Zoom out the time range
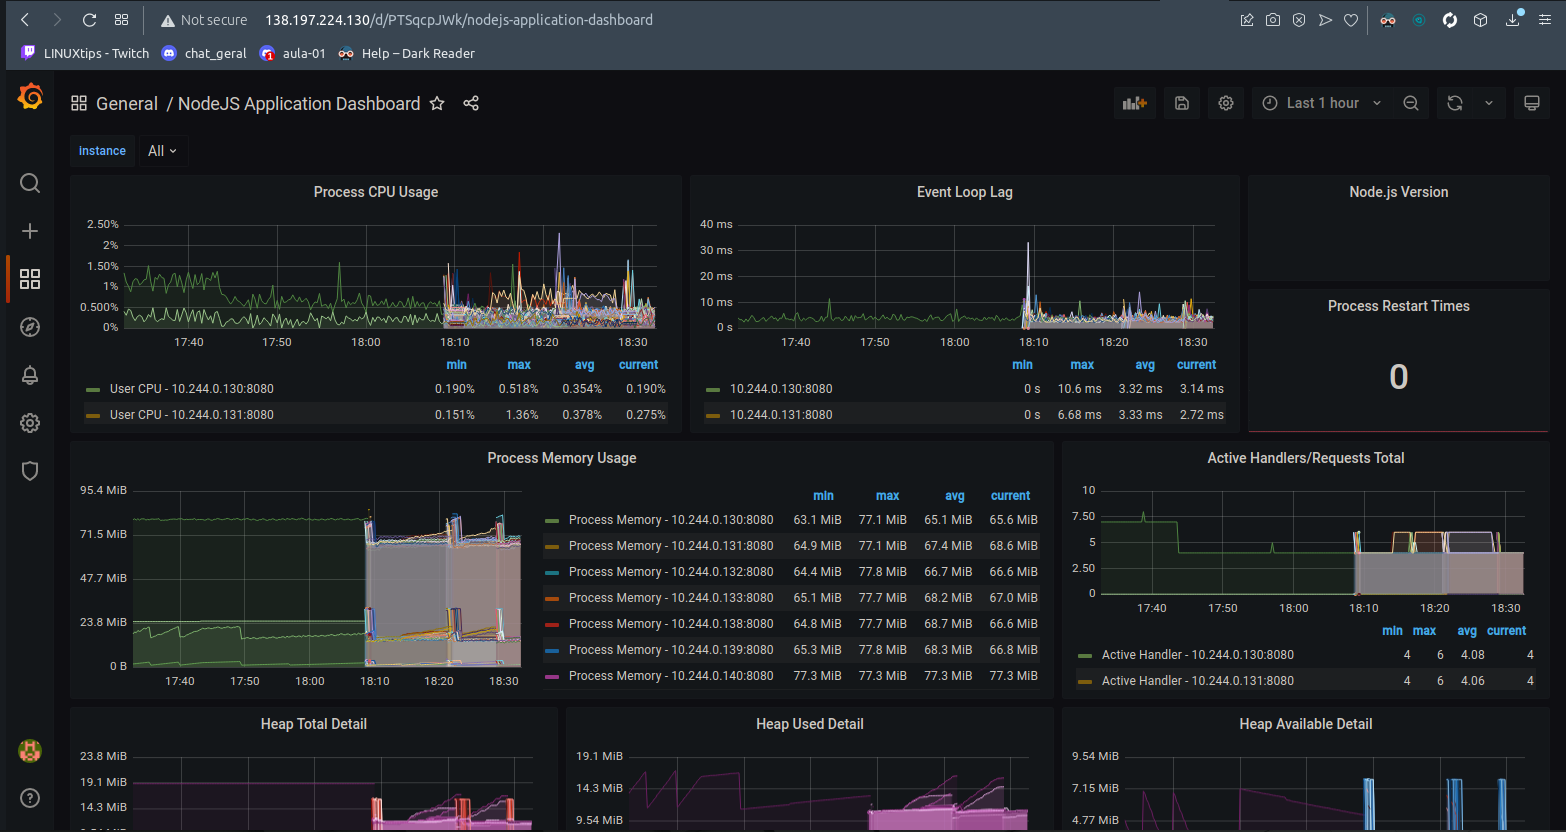This screenshot has width=1566, height=832. 1411,103
